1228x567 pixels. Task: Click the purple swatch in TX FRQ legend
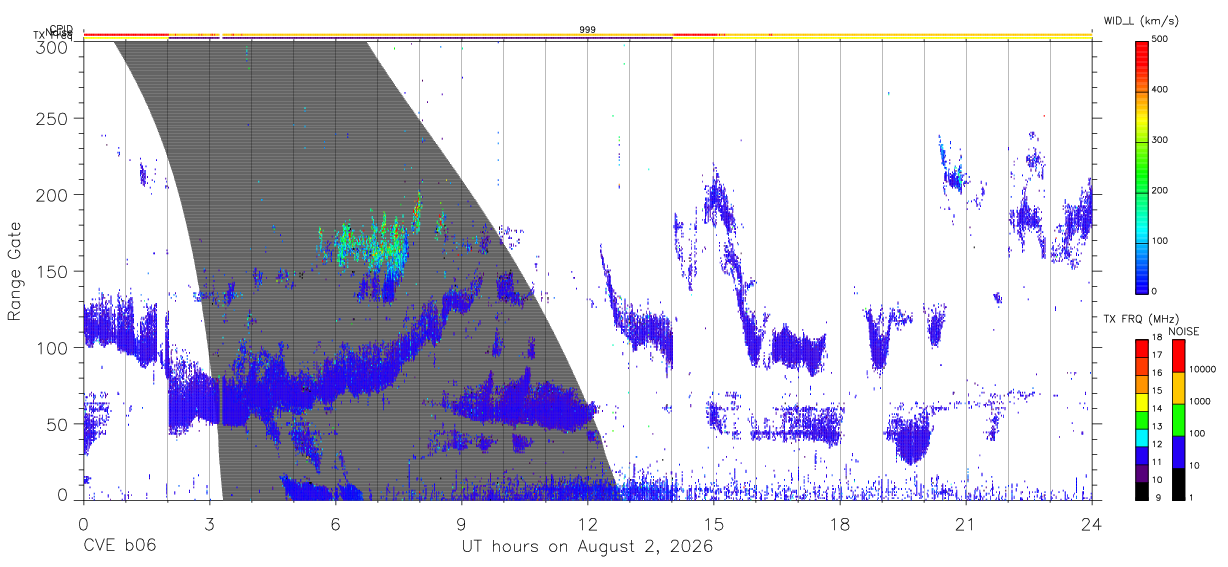point(1142,475)
